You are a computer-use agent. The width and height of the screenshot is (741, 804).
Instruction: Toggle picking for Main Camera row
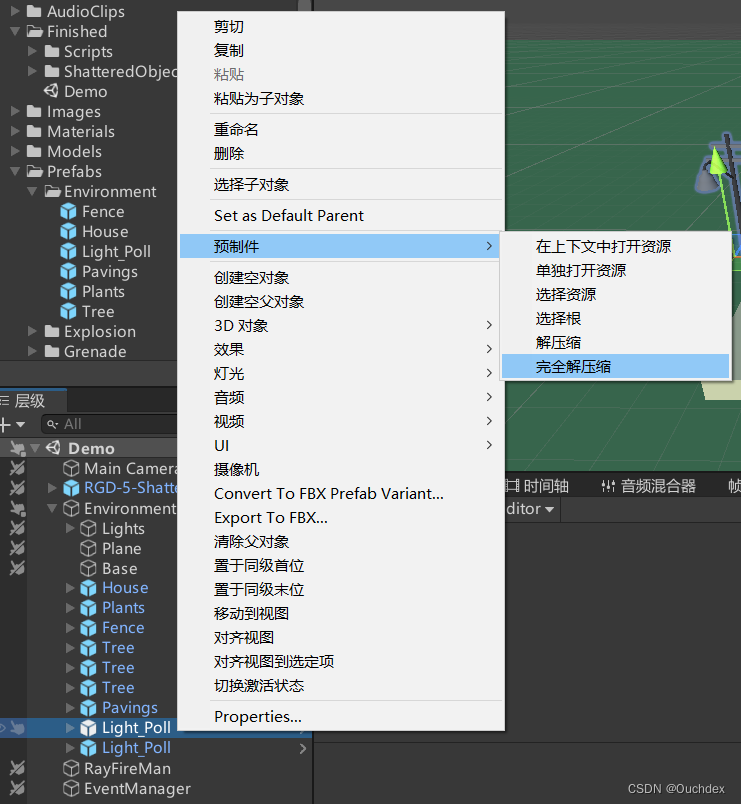click(17, 468)
